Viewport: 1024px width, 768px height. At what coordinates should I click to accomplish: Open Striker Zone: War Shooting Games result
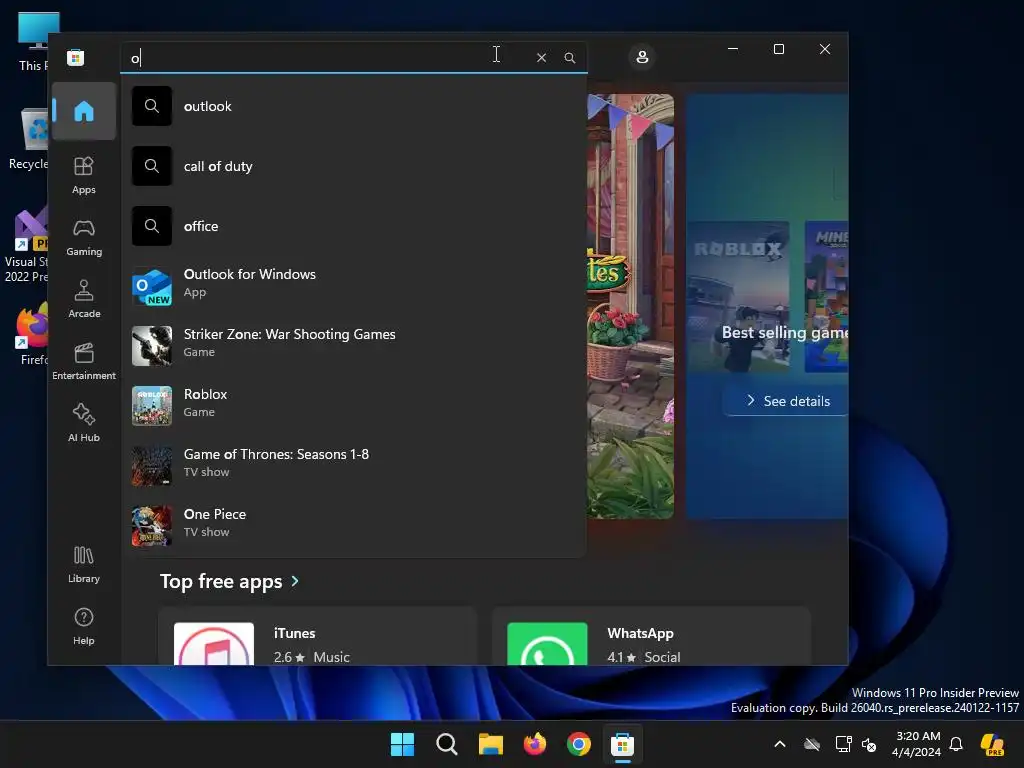(x=353, y=345)
